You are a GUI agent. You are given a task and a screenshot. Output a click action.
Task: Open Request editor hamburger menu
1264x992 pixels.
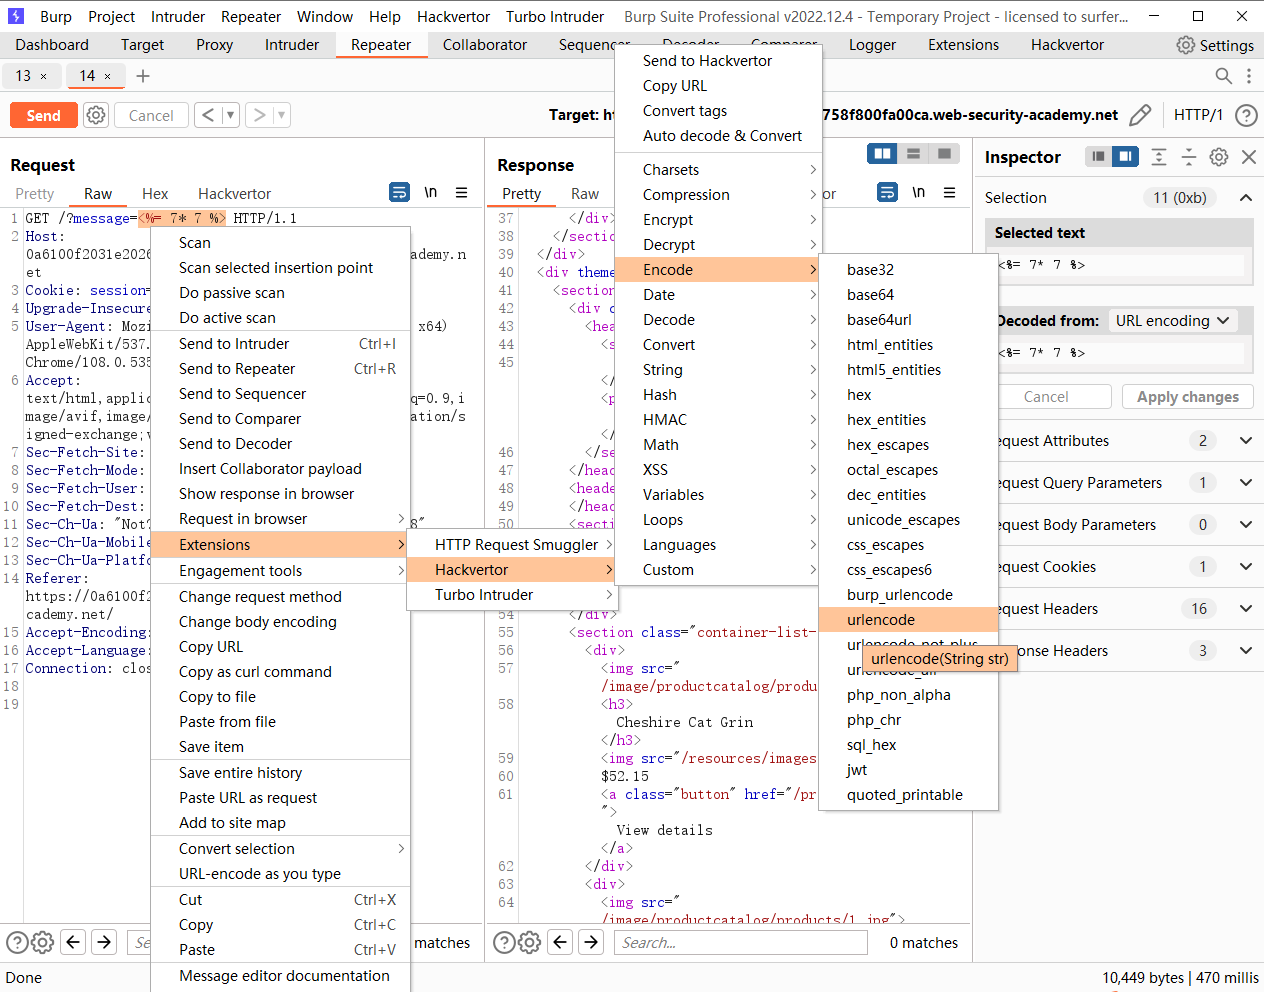point(461,192)
